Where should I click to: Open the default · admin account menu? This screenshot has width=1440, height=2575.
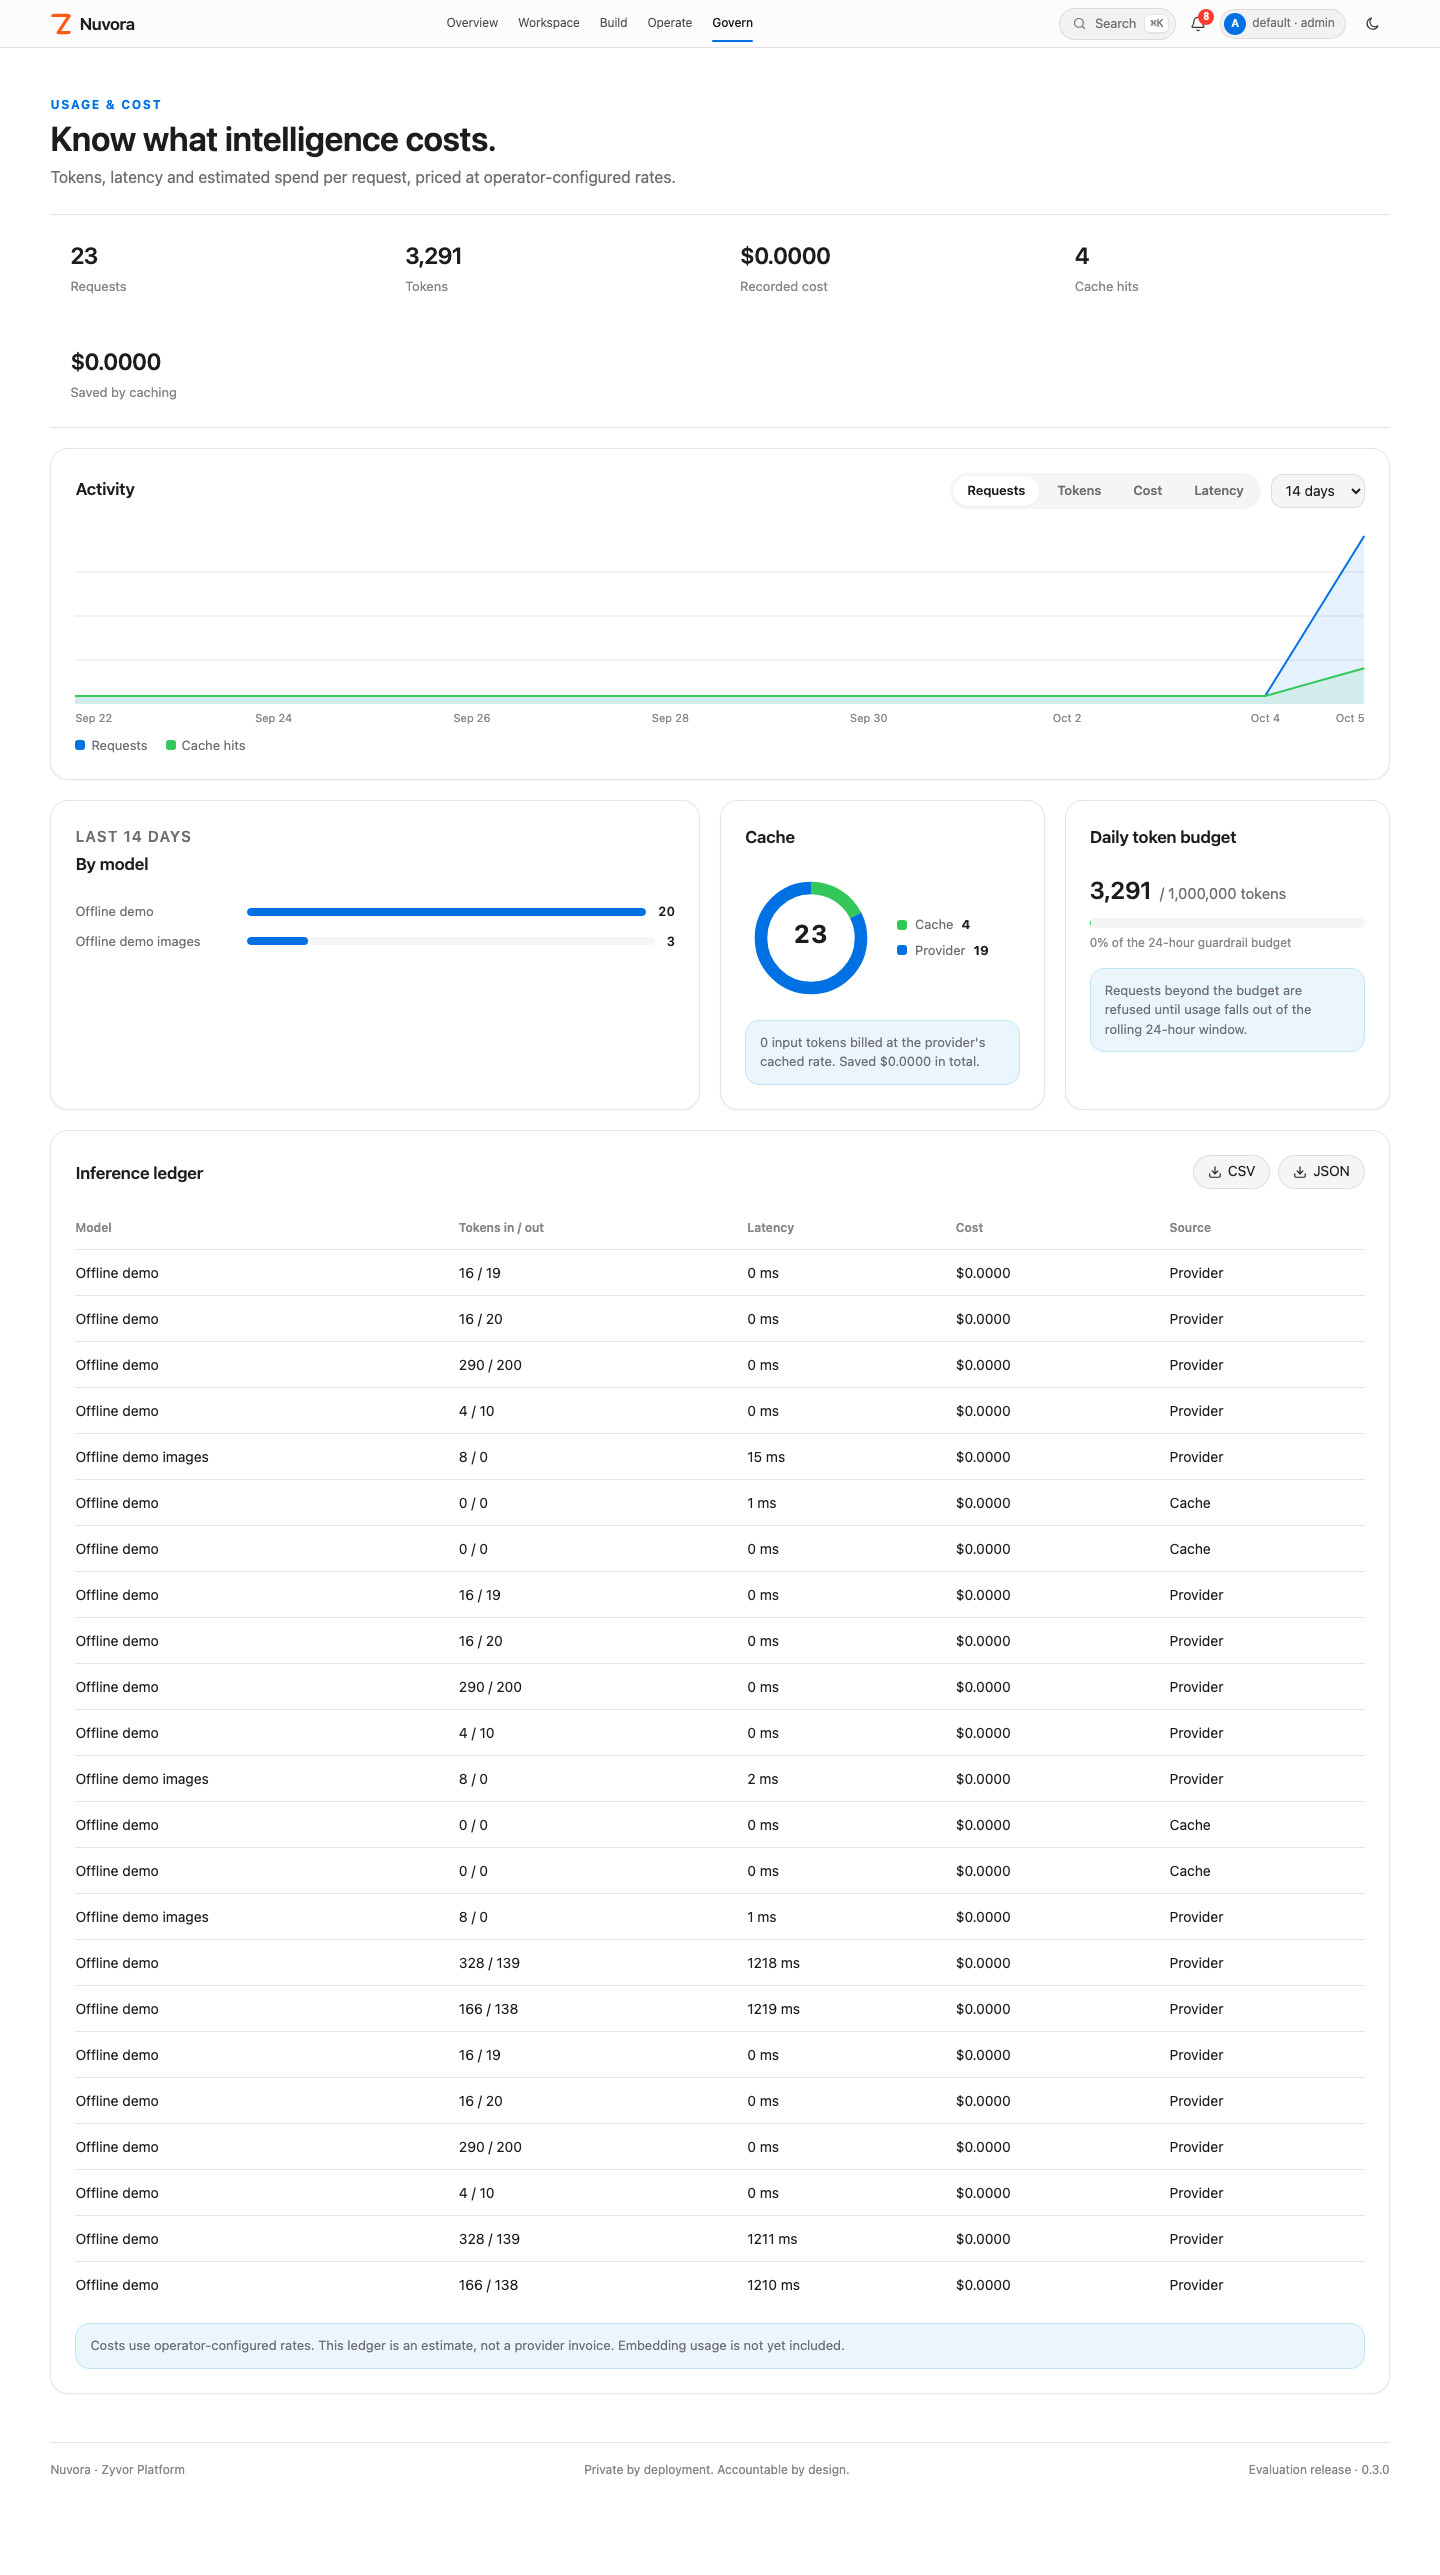(x=1283, y=24)
